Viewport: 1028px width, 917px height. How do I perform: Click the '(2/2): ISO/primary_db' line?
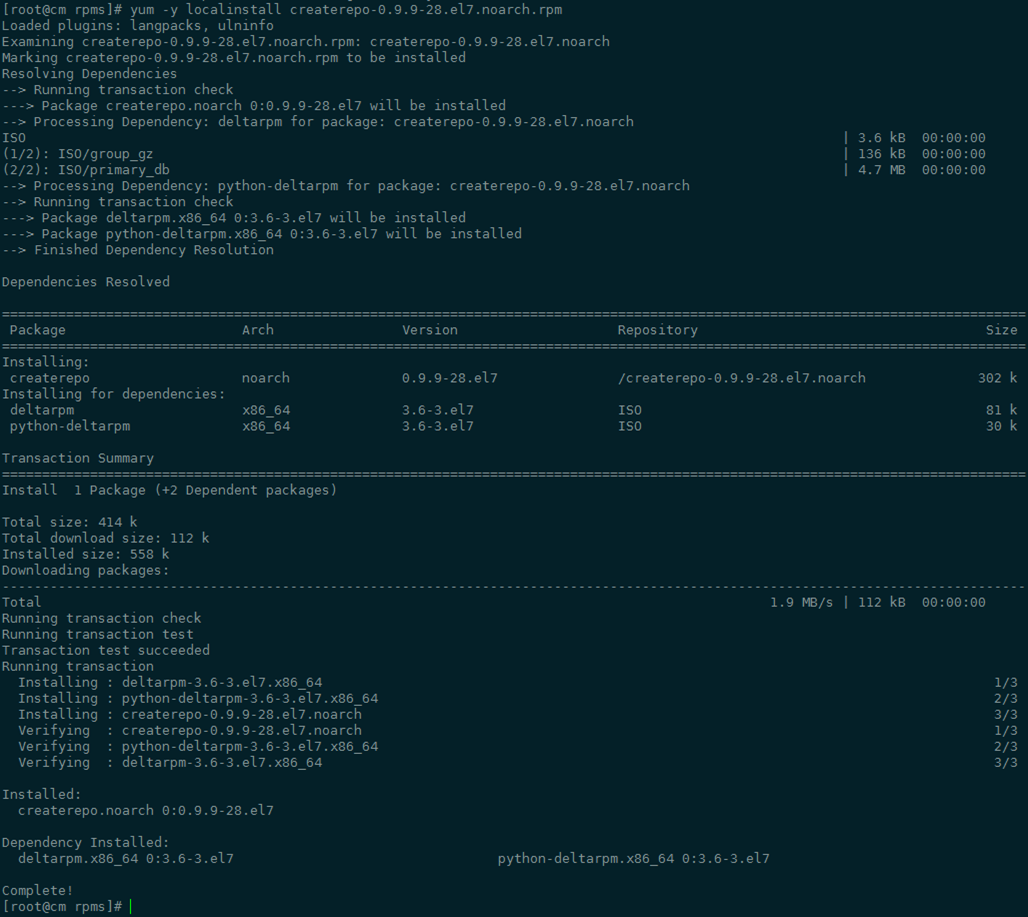(85, 170)
